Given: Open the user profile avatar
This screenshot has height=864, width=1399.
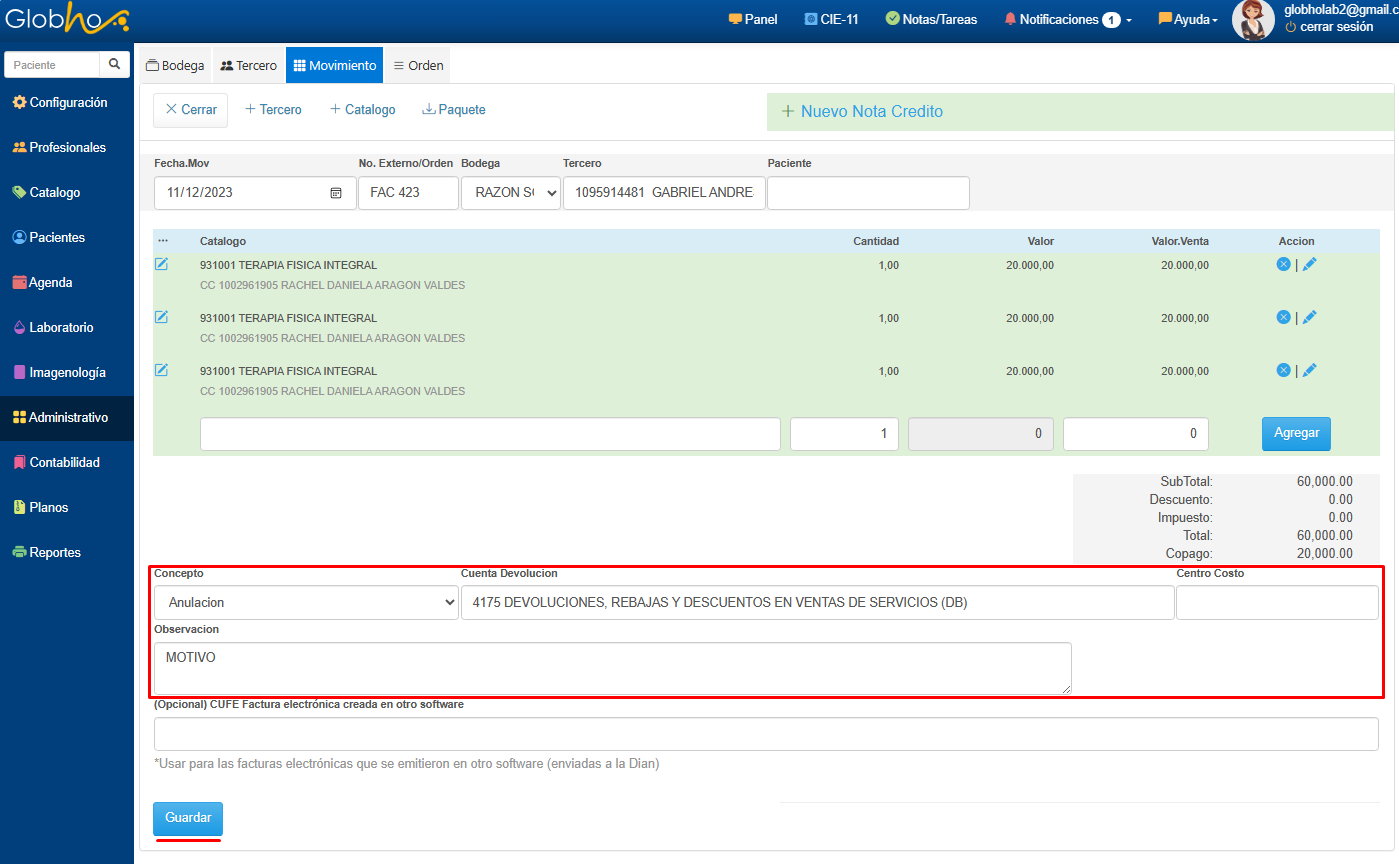Looking at the screenshot, I should click(1252, 20).
